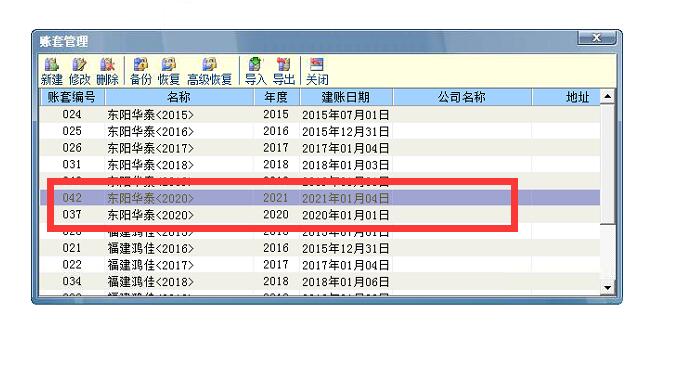Click number cell 021
The height and width of the screenshot is (371, 688).
(72, 248)
